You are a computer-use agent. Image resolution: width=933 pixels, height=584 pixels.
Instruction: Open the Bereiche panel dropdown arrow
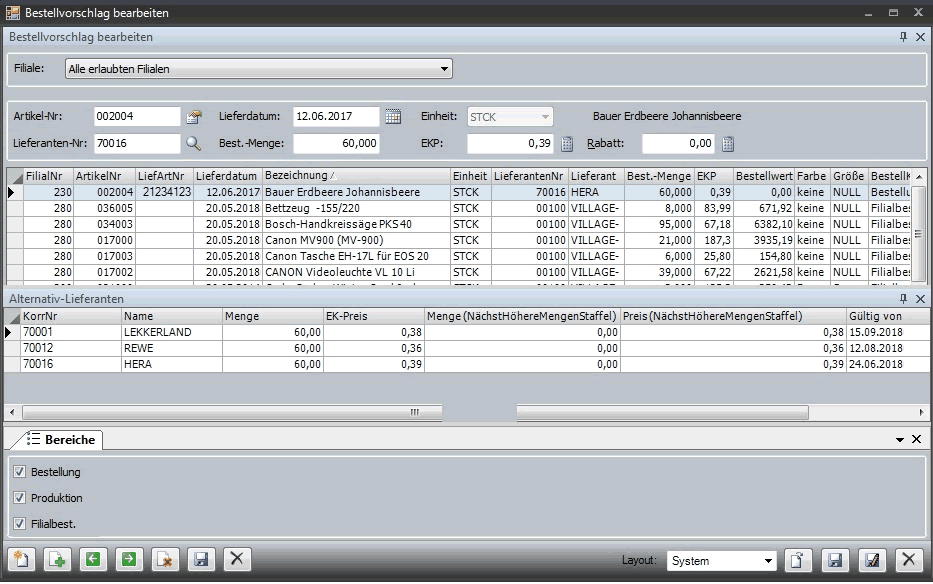click(x=900, y=439)
